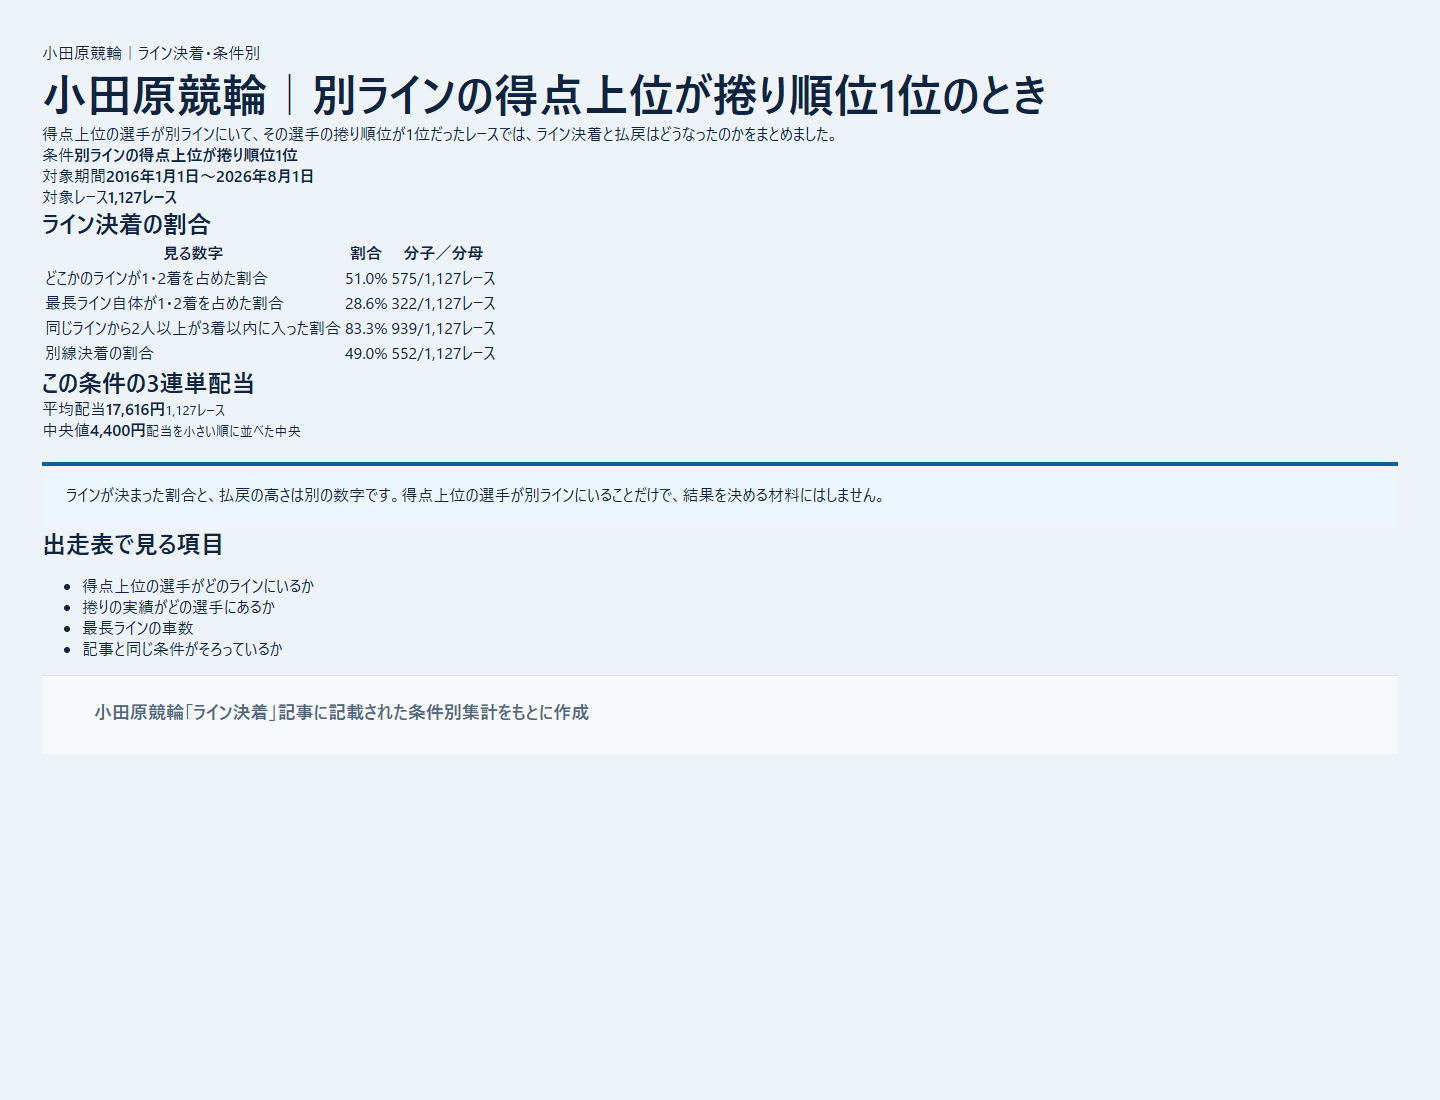The width and height of the screenshot is (1440, 1100).
Task: Click the "出走表で見る項目" heading
Action: click(133, 545)
